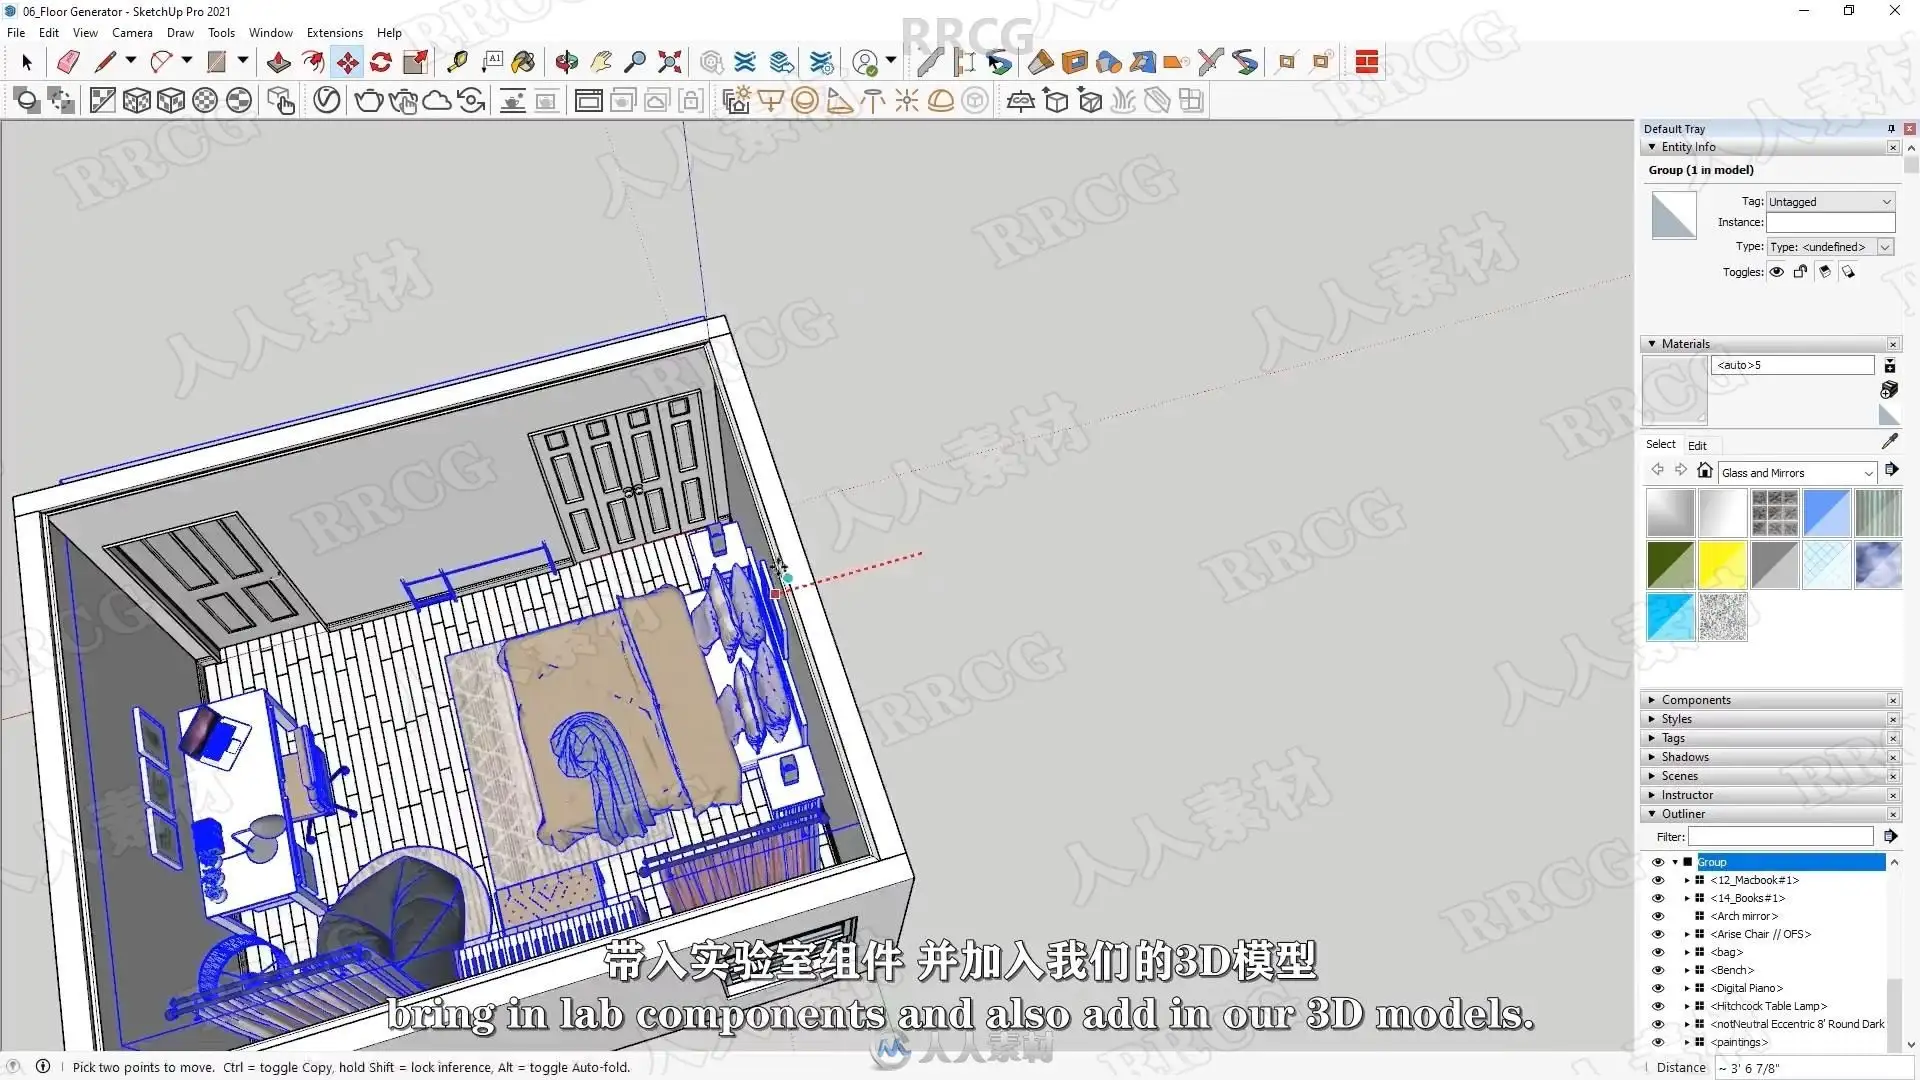Screen dimensions: 1920x1080
Task: Click the V-Ray cloud render icon
Action: tap(437, 100)
